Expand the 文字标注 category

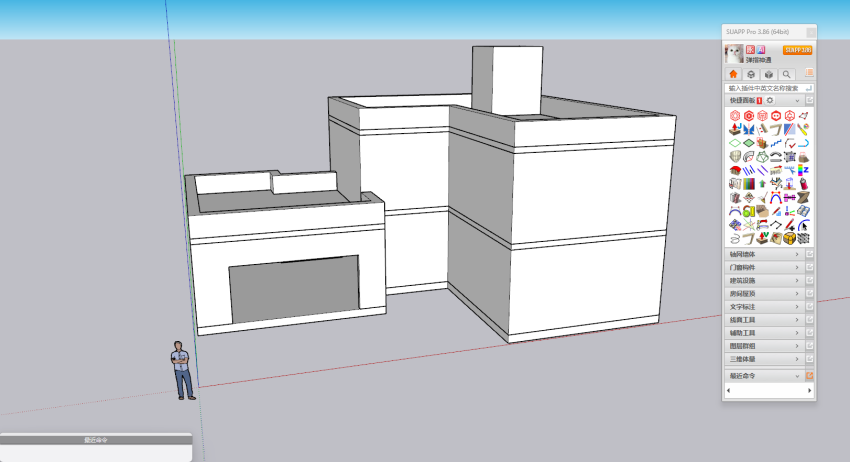click(764, 306)
